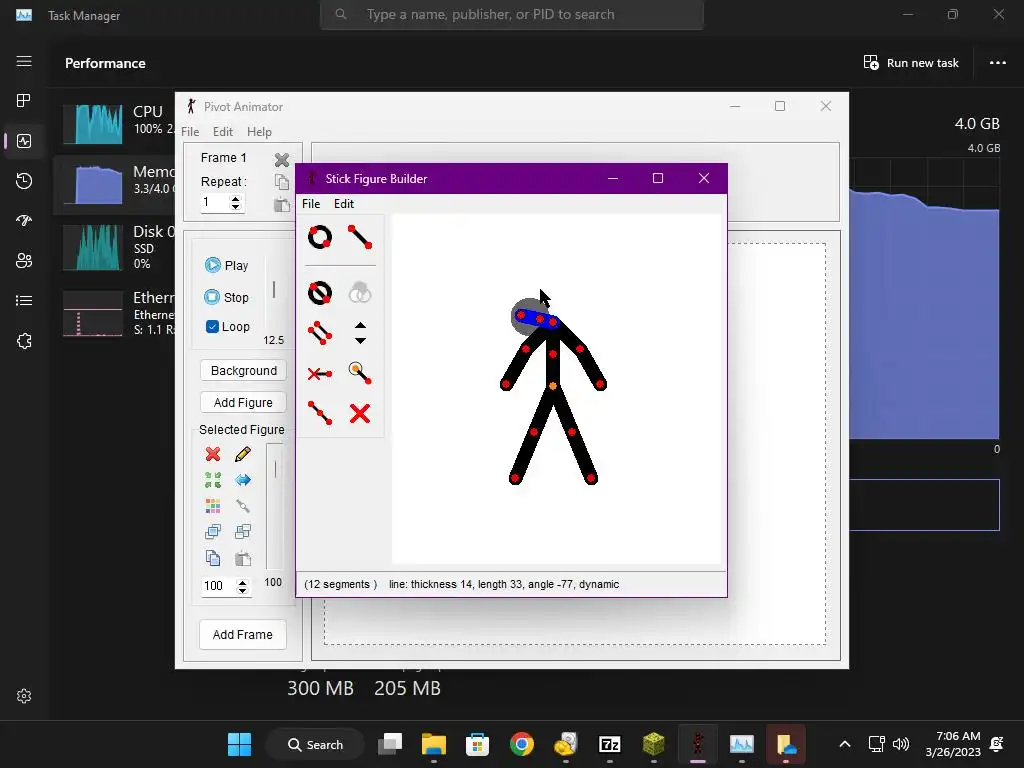This screenshot has height=768, width=1024.
Task: Delete frame with the gray X icon
Action: pos(281,159)
